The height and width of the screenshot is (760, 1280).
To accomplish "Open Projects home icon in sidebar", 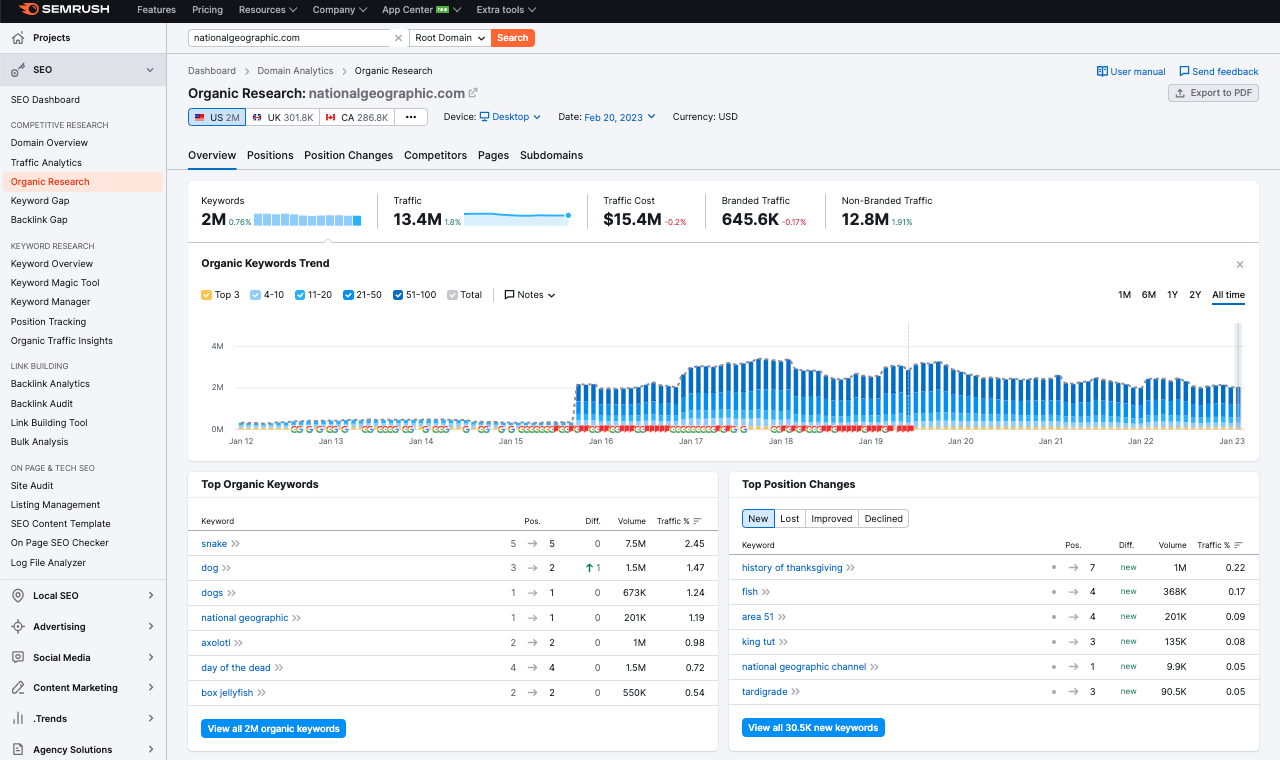I will point(18,38).
